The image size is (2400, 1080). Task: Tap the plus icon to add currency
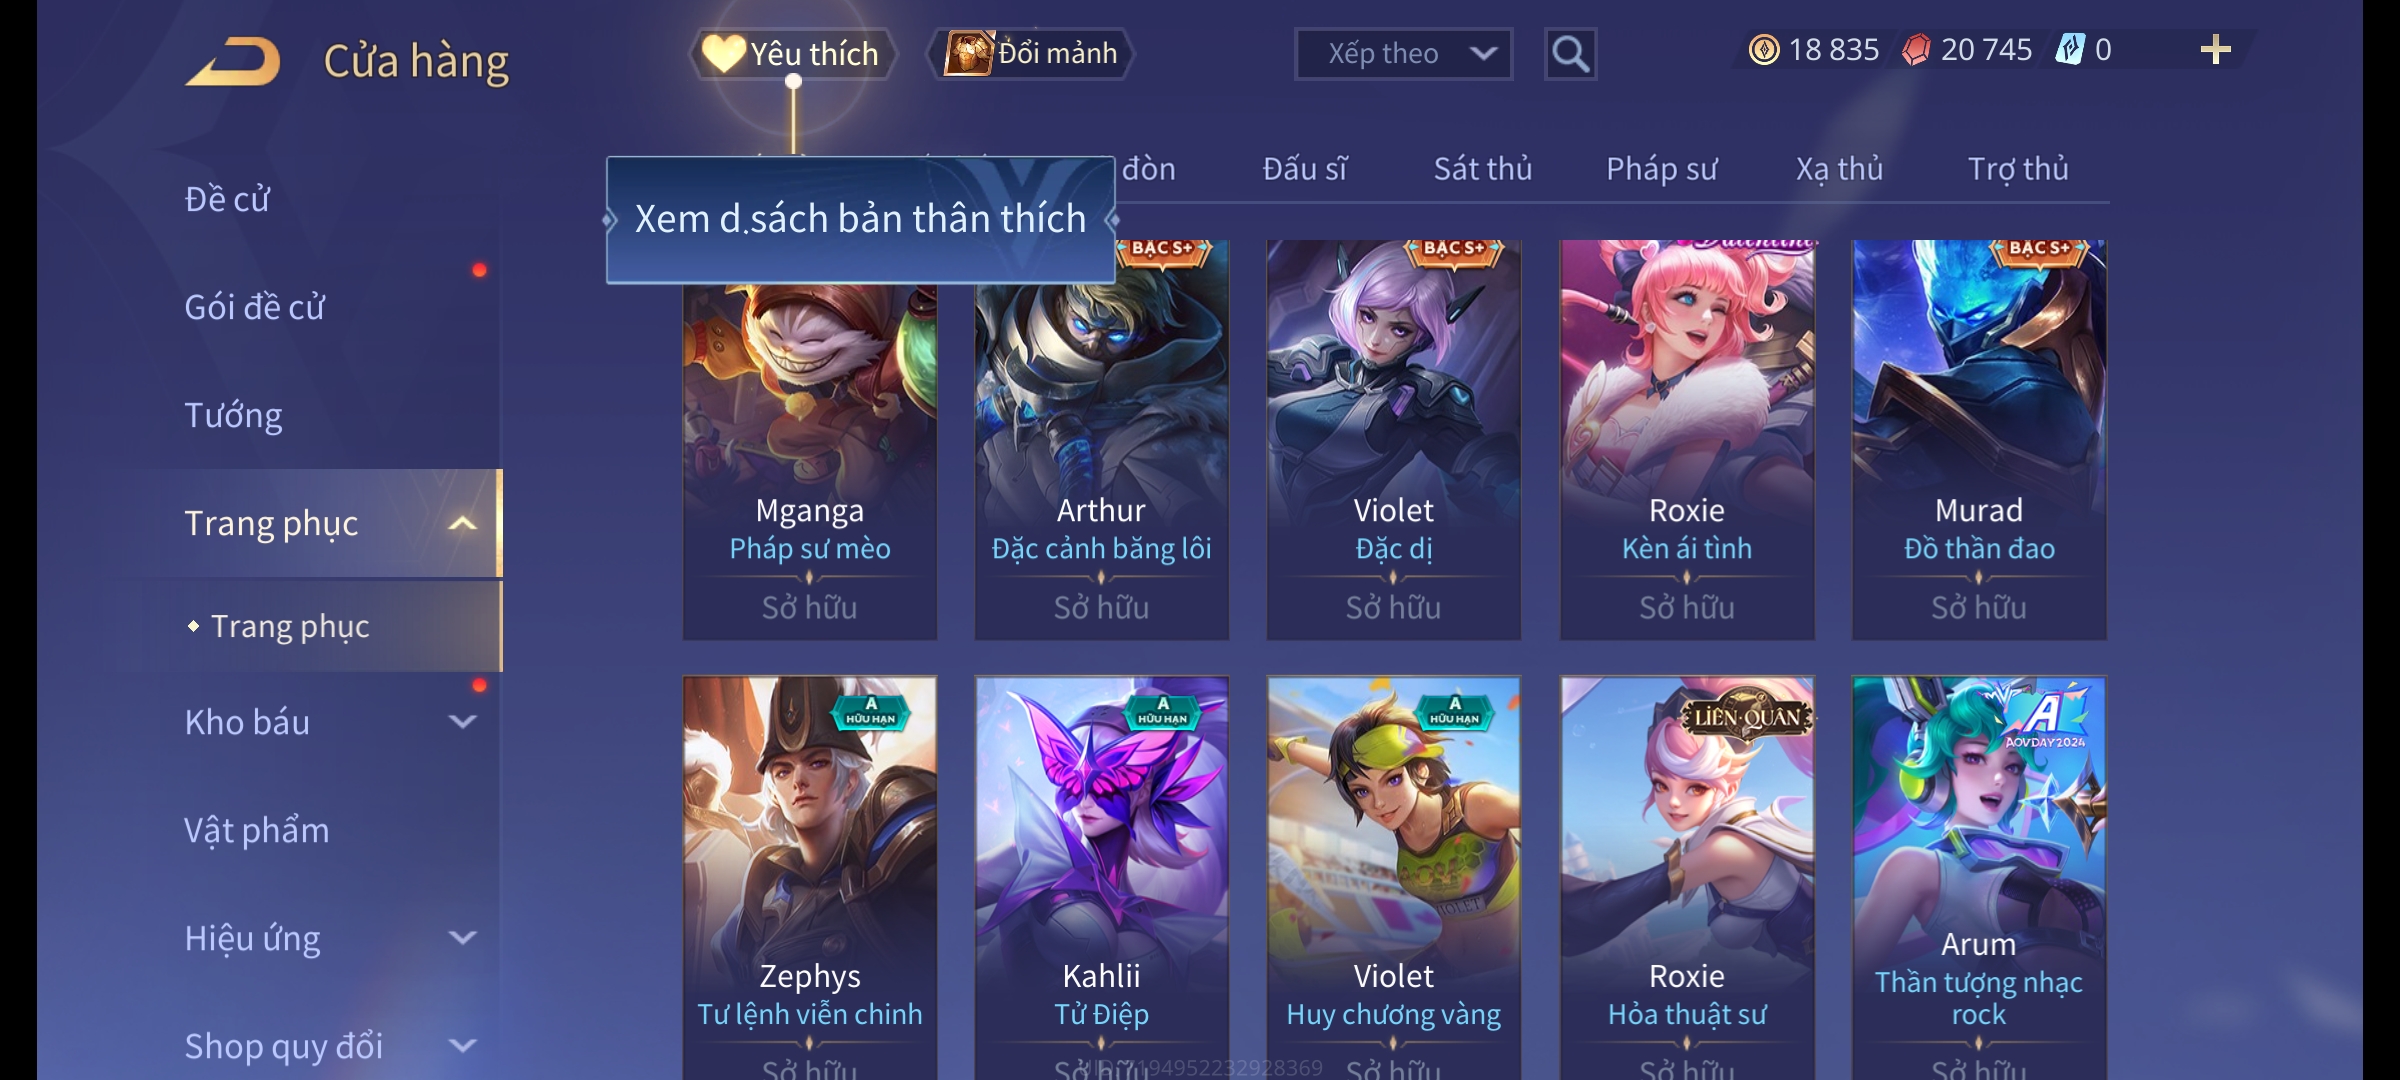point(2216,50)
